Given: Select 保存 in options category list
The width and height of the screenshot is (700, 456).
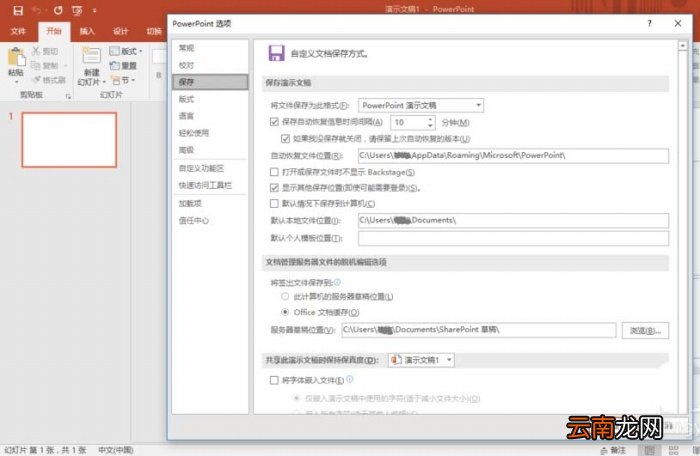Looking at the screenshot, I should [x=210, y=82].
